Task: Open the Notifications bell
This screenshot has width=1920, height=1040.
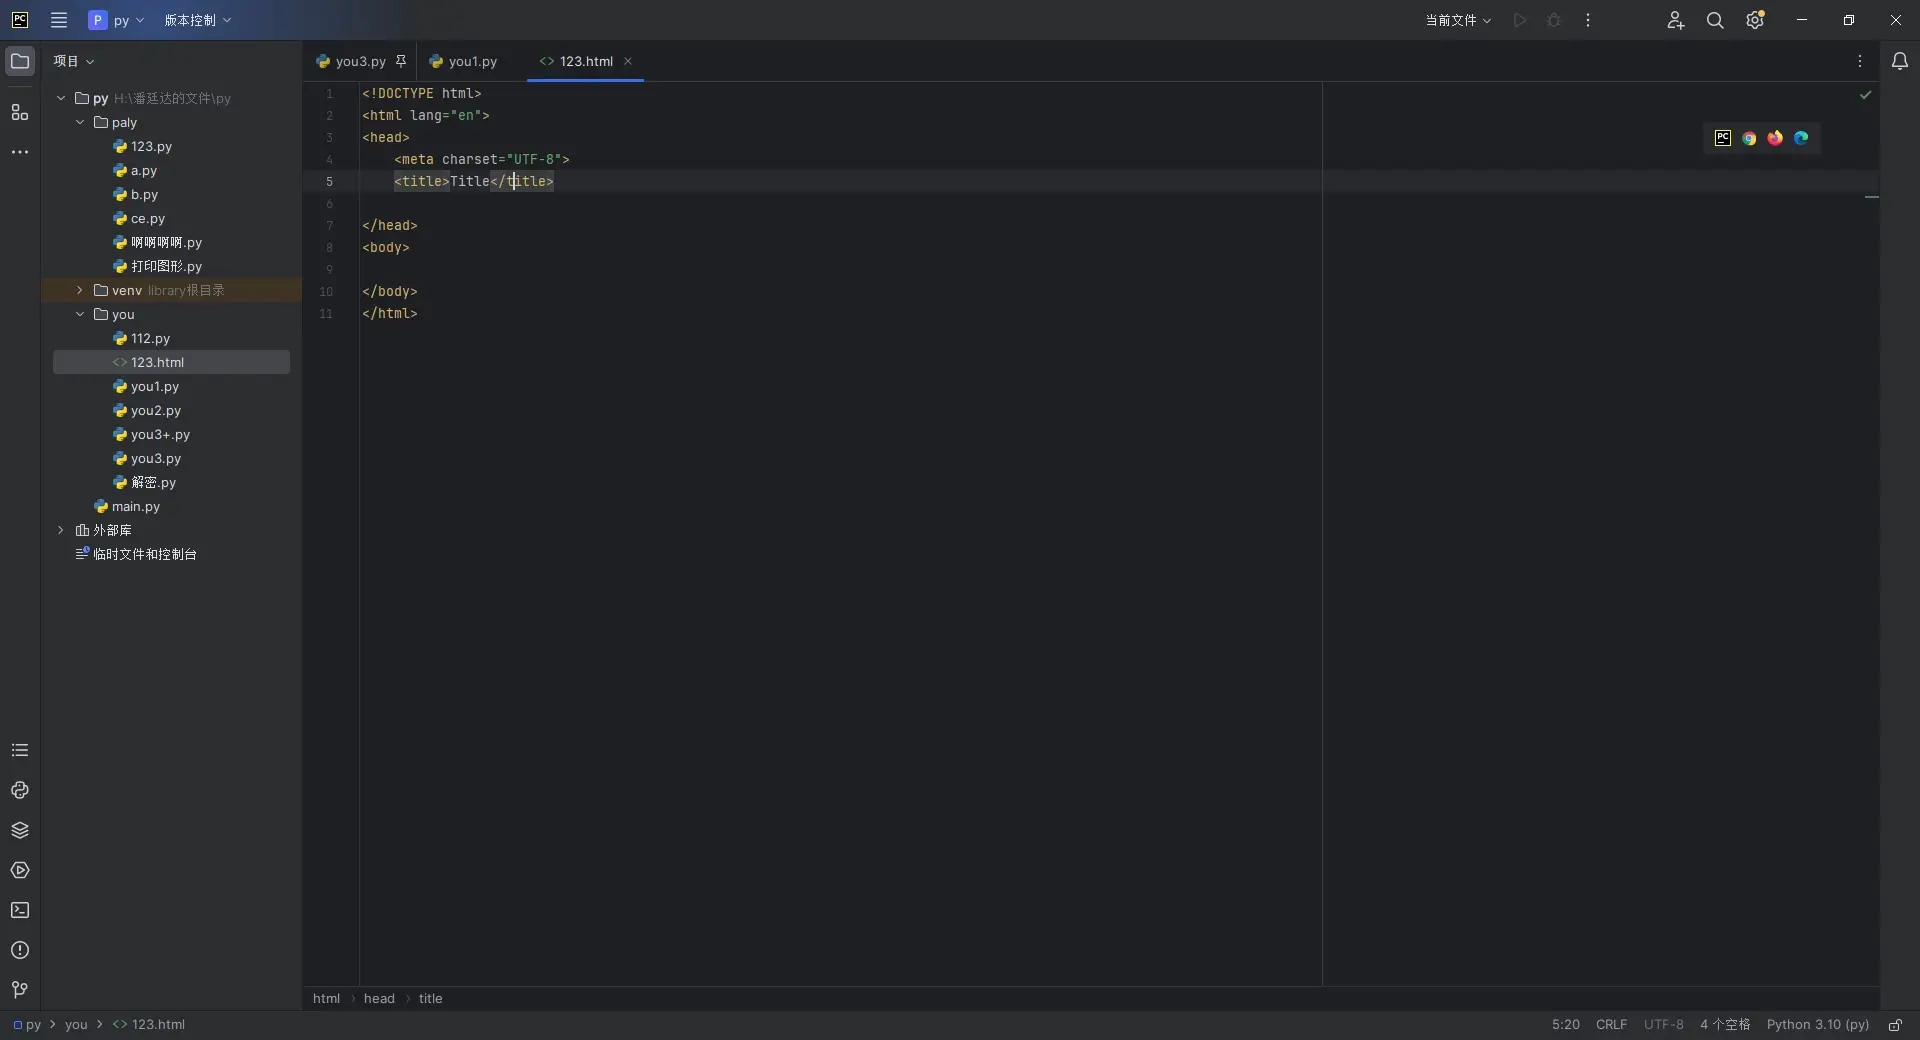Action: click(x=1900, y=61)
